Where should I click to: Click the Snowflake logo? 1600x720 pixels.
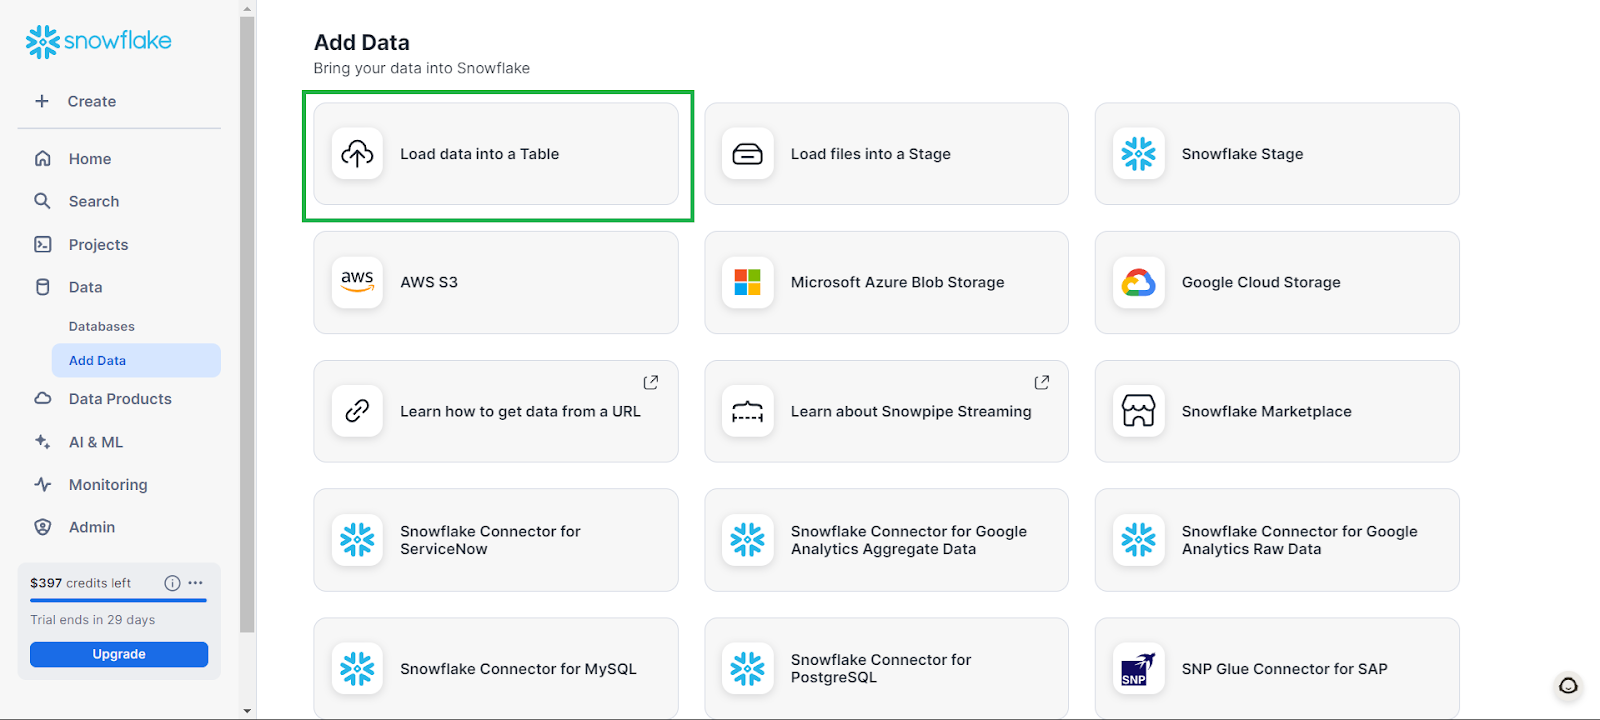98,41
